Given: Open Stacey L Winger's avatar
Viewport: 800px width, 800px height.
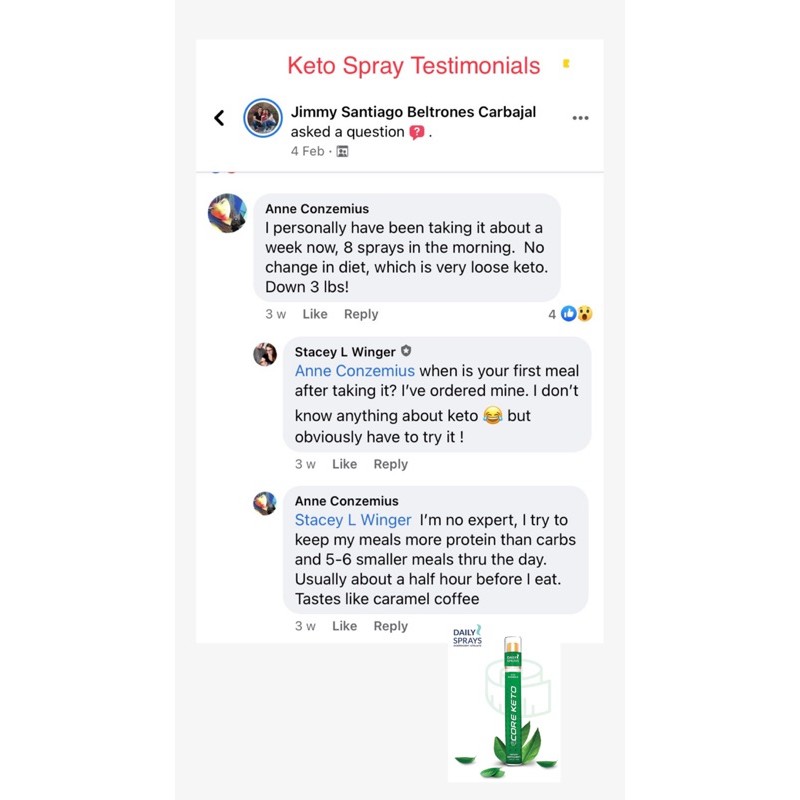Looking at the screenshot, I should tap(265, 355).
